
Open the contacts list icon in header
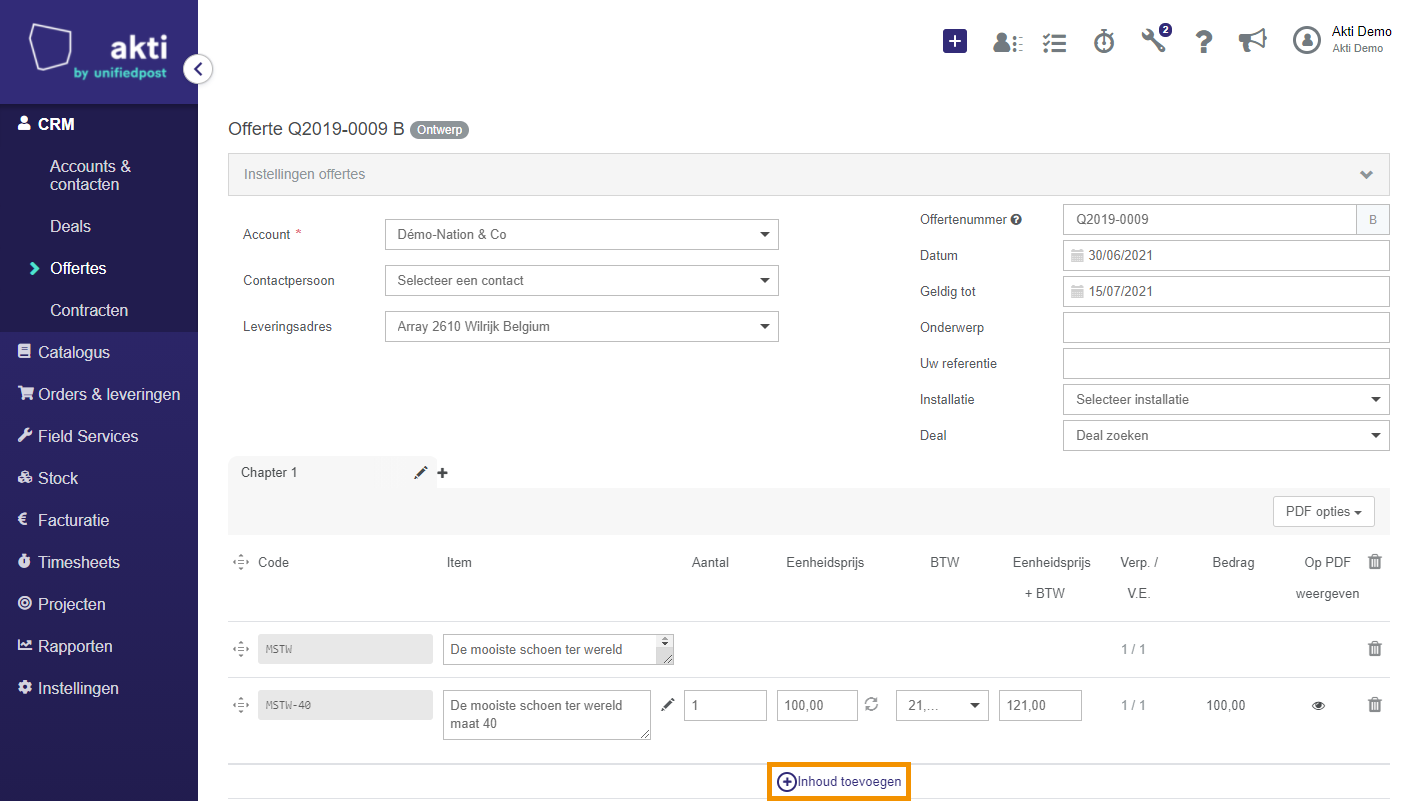pyautogui.click(x=1007, y=42)
